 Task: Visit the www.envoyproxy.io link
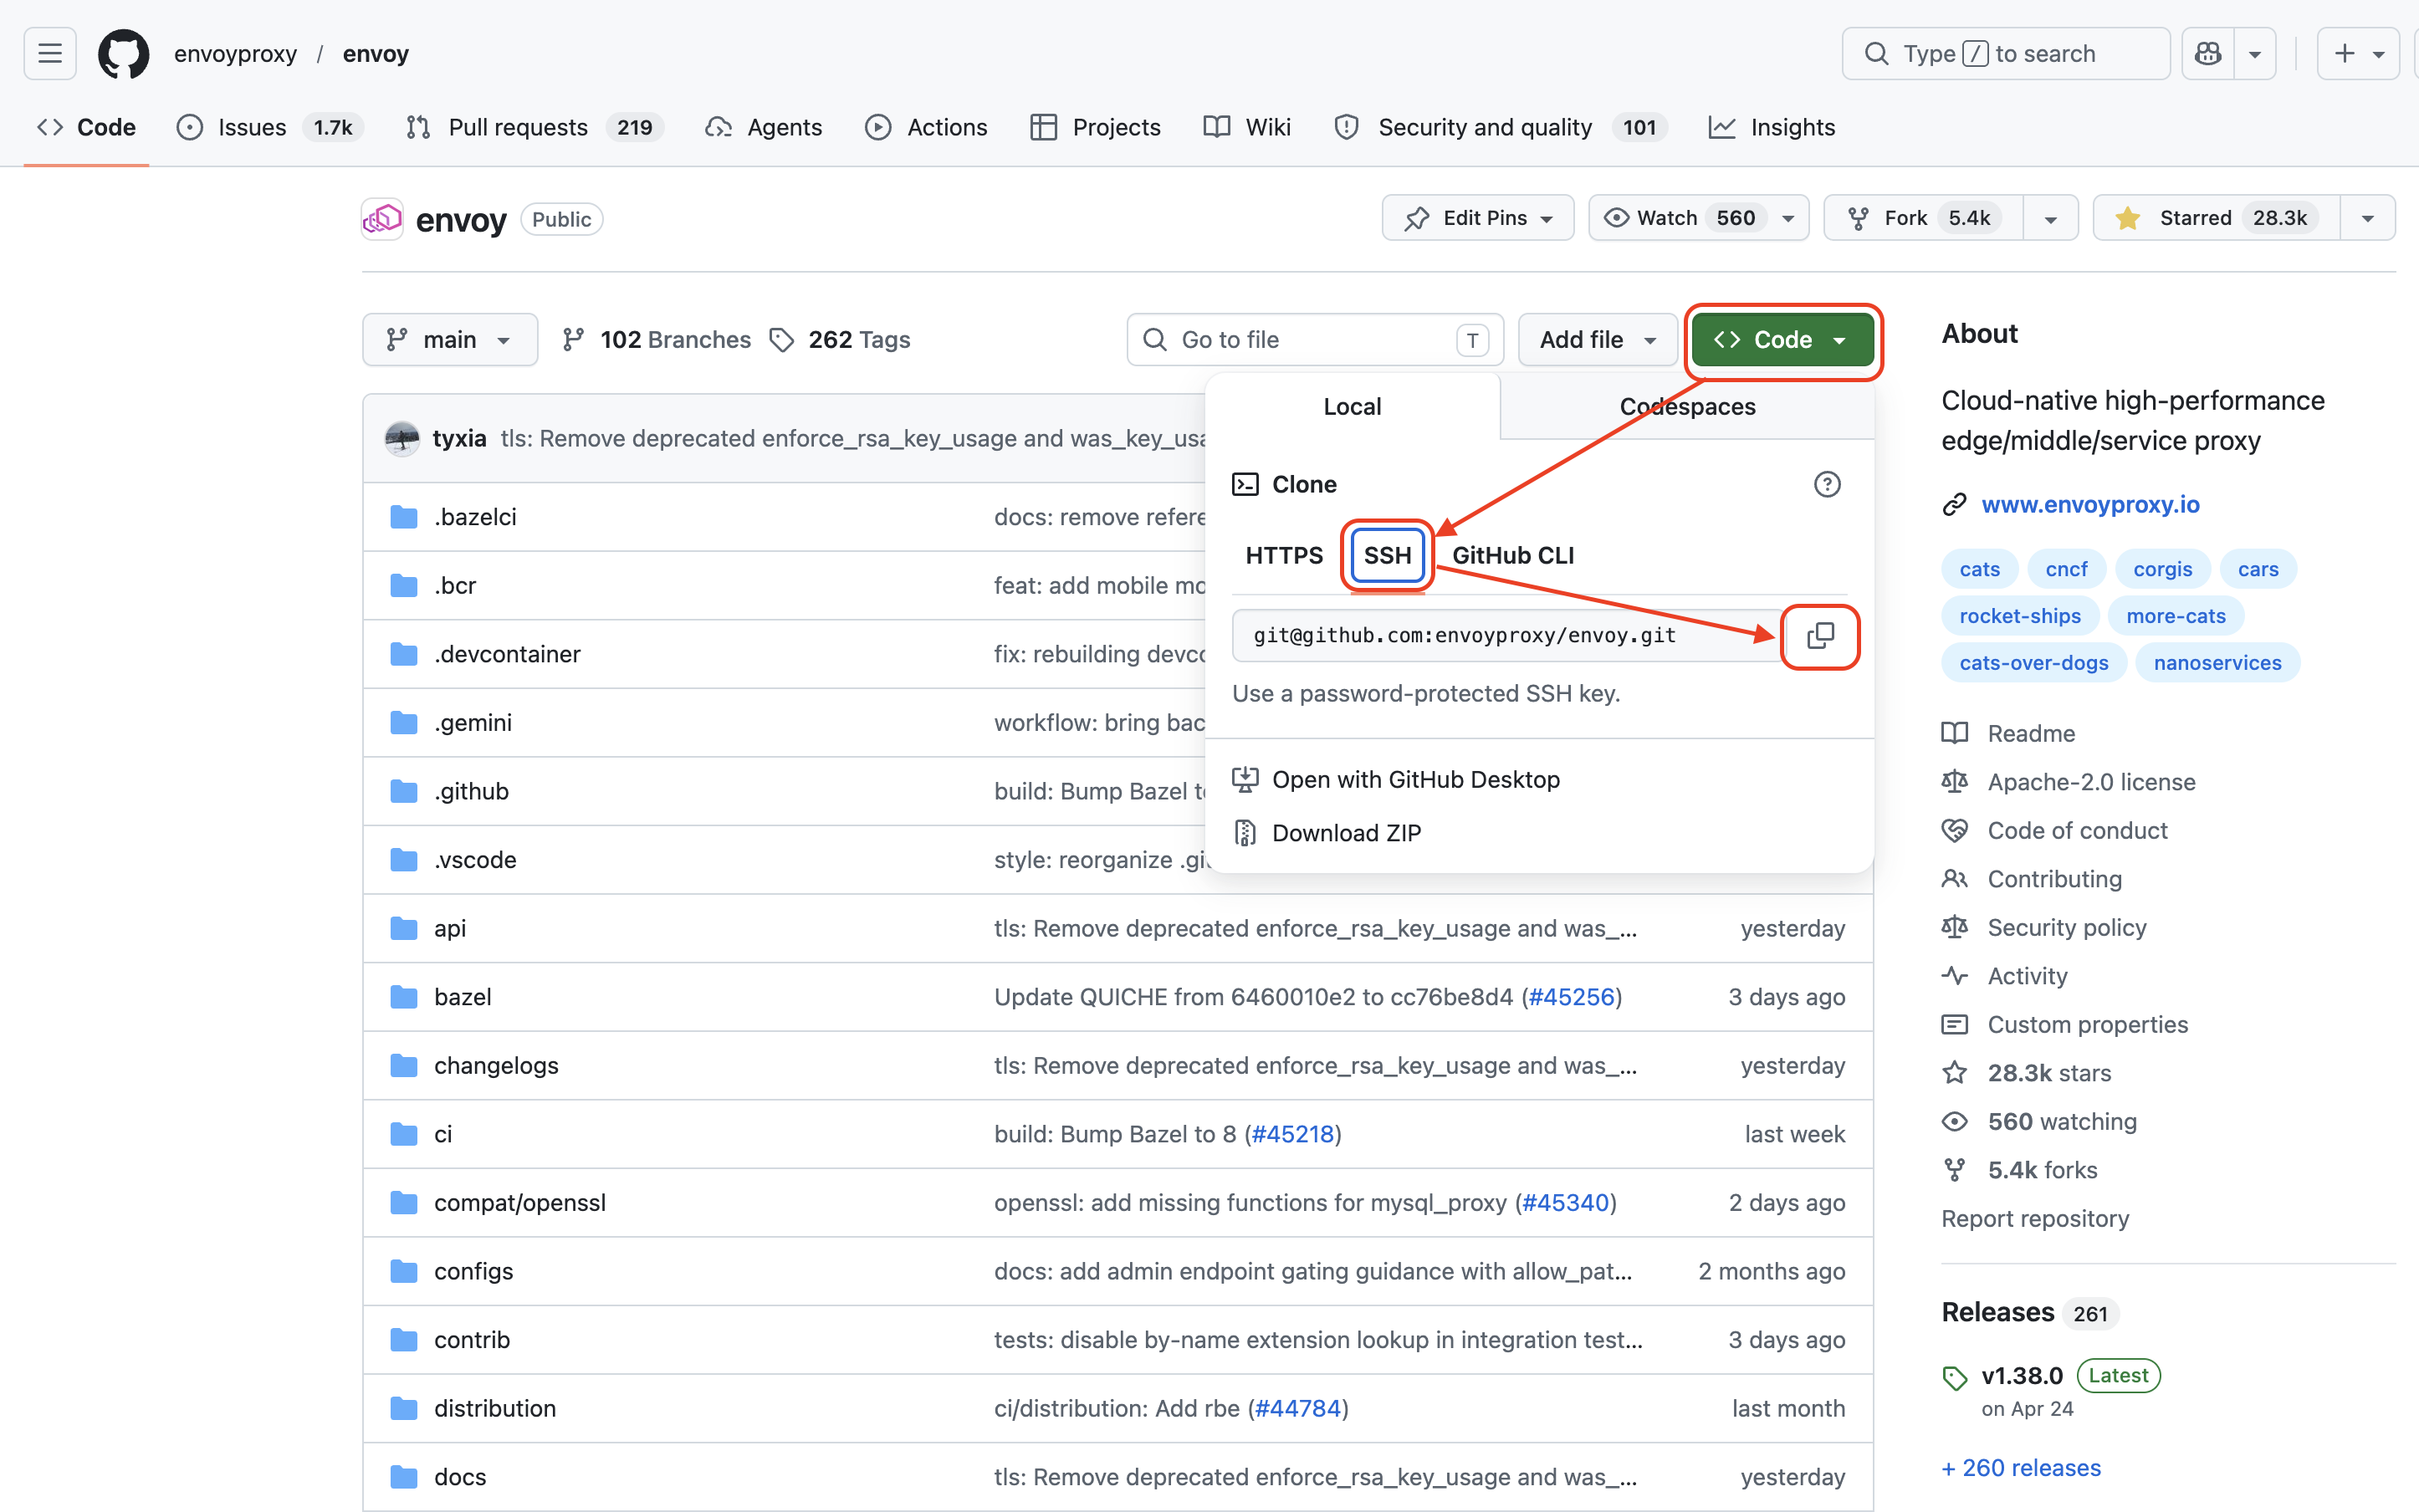[x=2090, y=505]
